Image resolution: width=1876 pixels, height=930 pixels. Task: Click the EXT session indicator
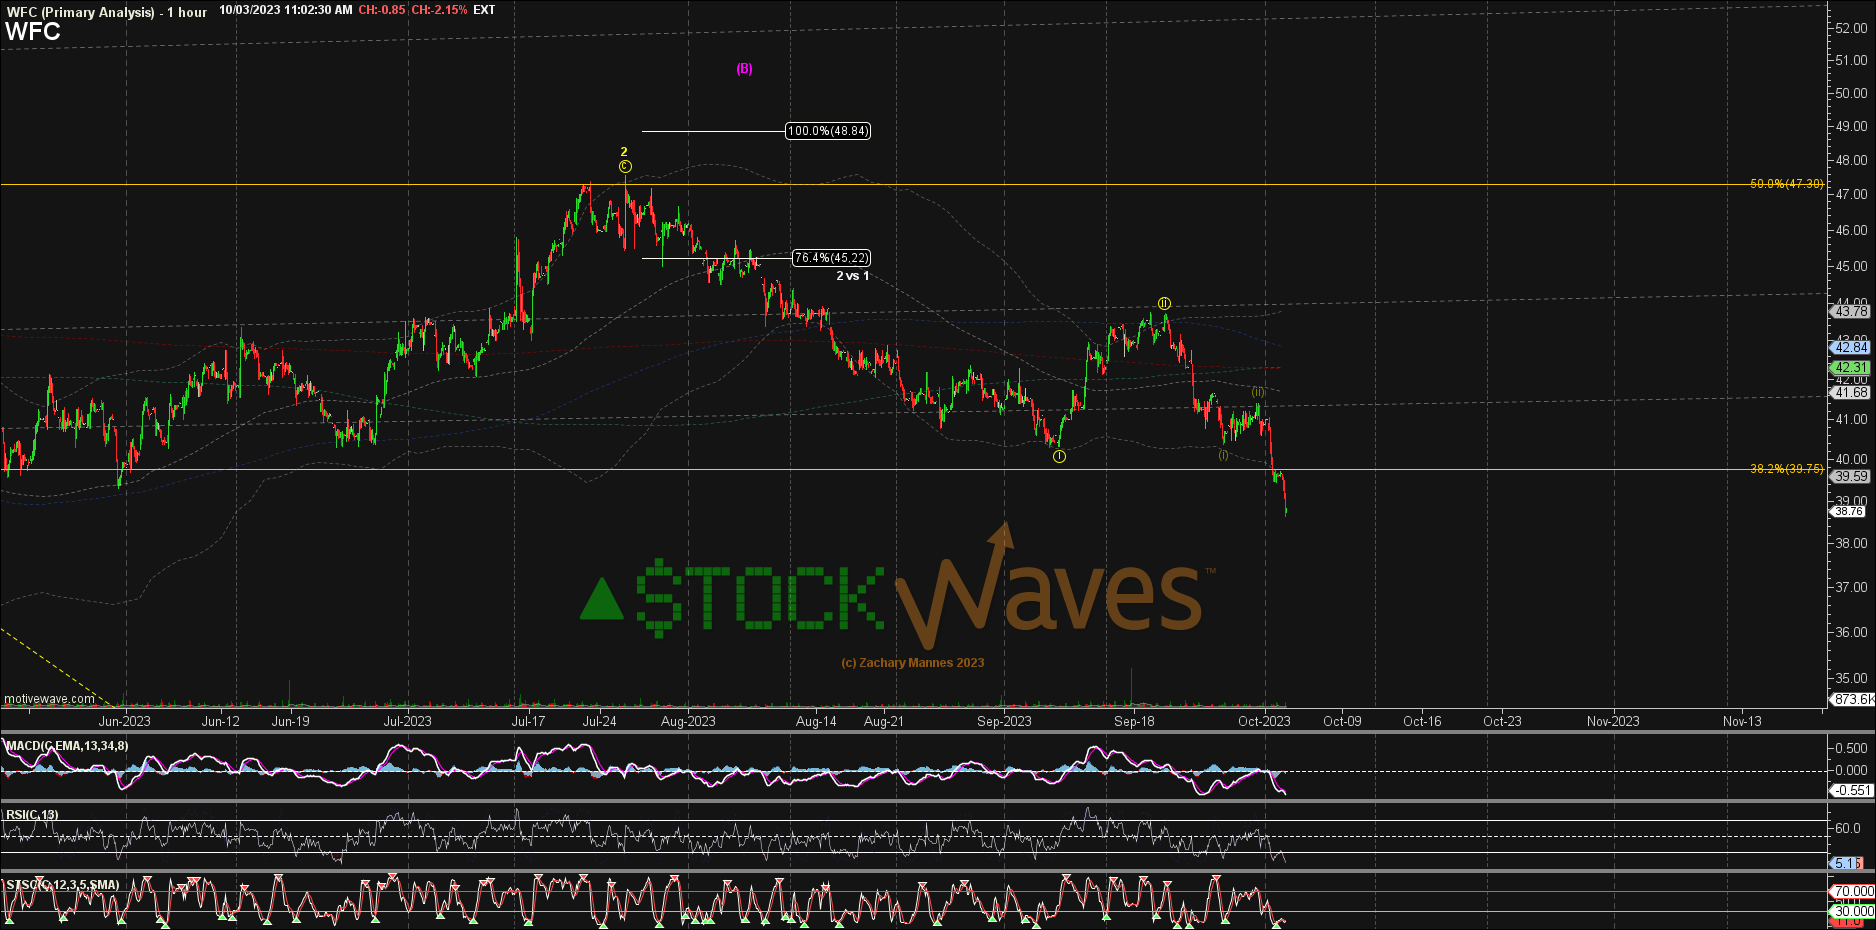pyautogui.click(x=484, y=10)
